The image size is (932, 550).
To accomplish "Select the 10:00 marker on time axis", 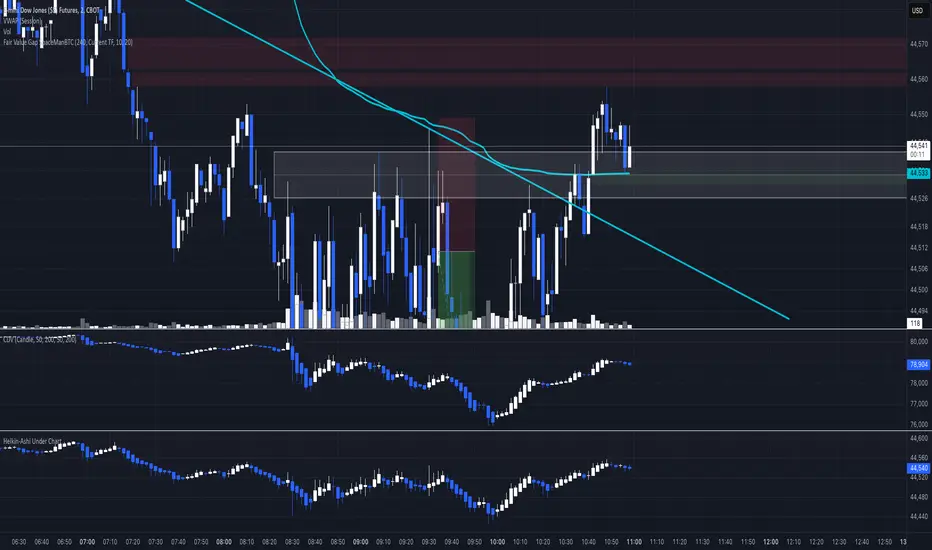I will pos(497,542).
